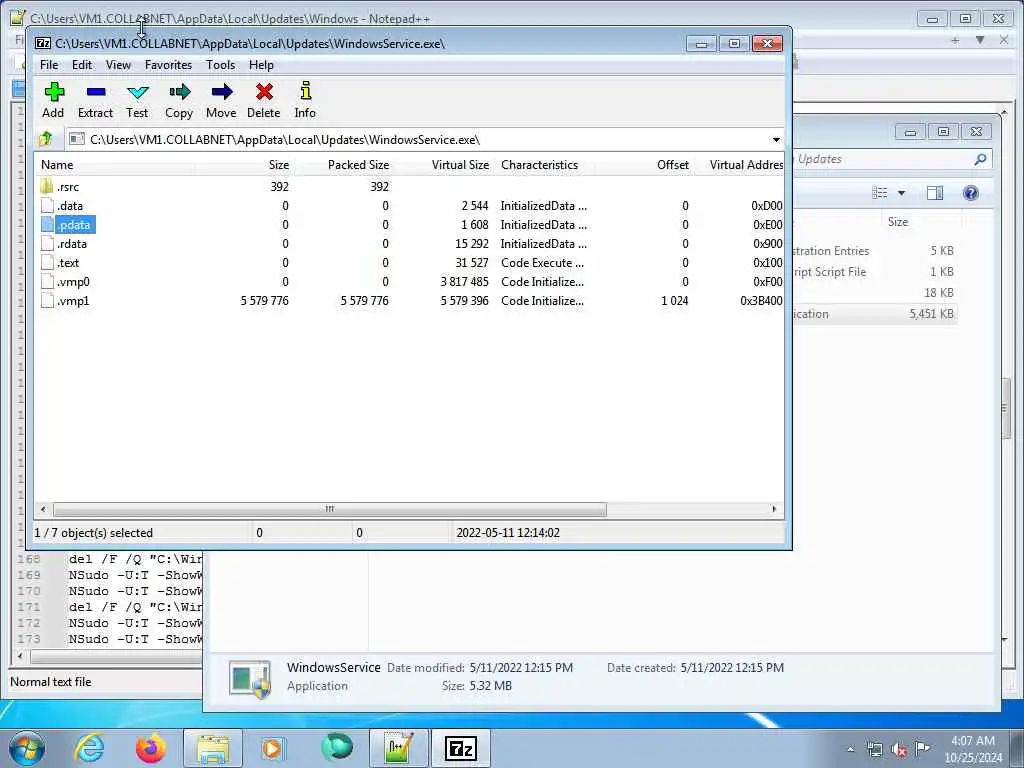Click the 7-Zip address path field
This screenshot has height=768, width=1024.
(417, 140)
